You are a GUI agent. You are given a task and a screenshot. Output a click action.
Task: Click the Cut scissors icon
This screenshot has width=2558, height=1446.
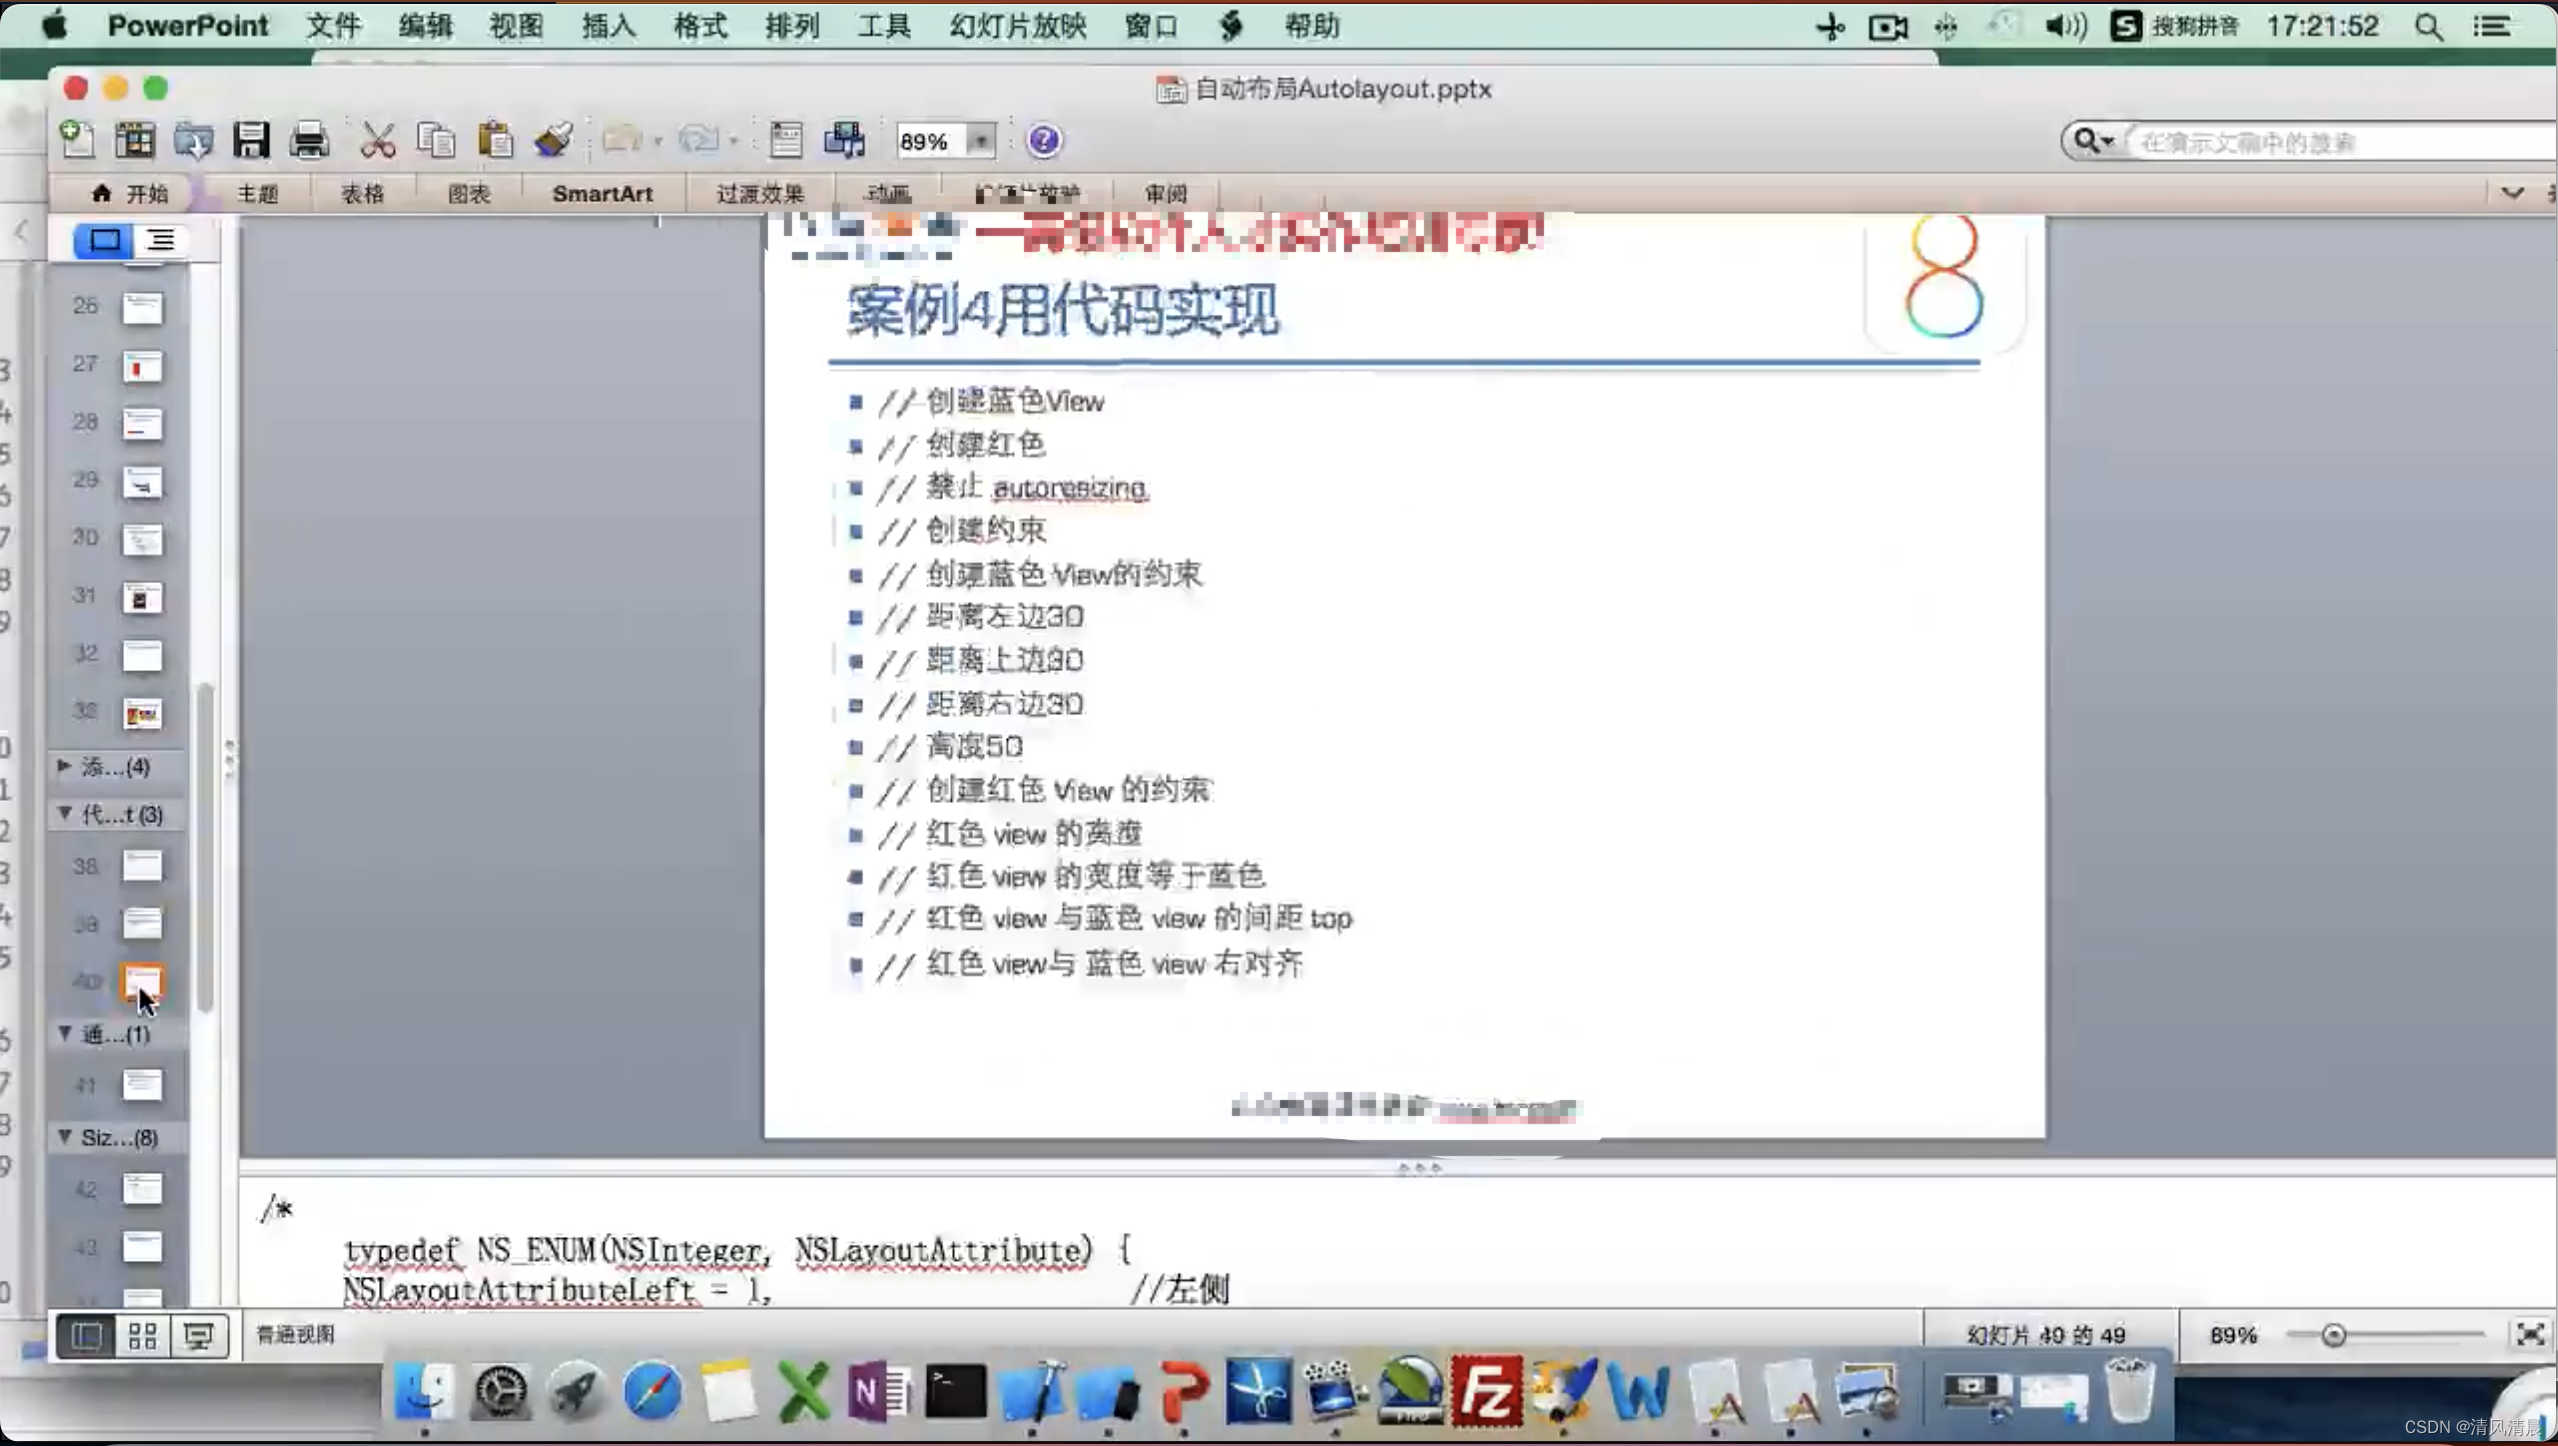coord(377,140)
